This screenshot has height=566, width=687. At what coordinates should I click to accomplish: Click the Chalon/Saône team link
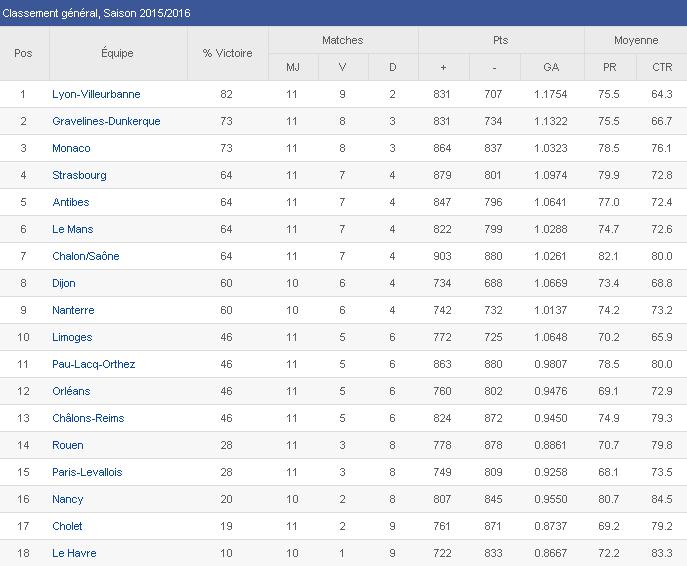85,256
